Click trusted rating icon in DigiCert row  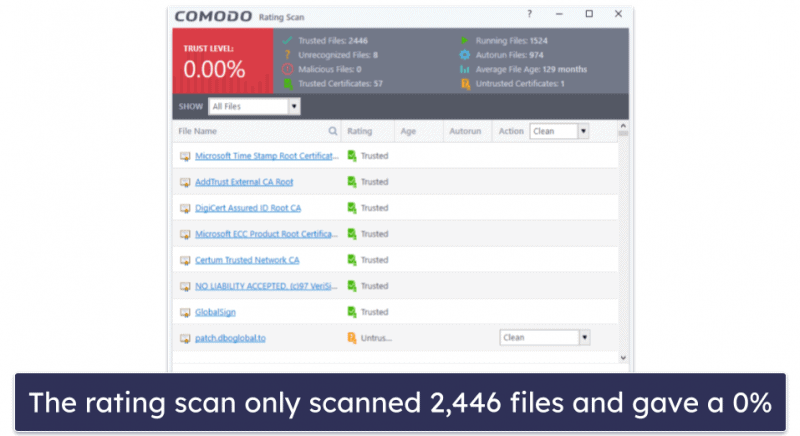[352, 208]
